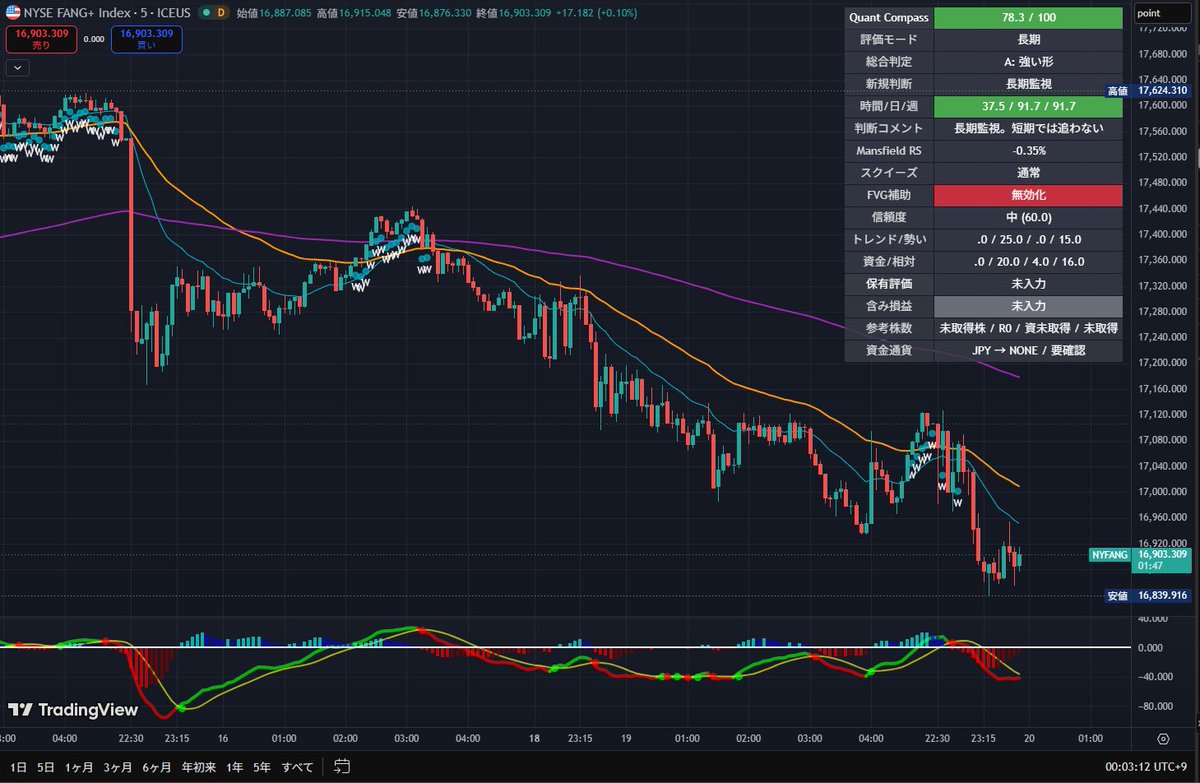The width and height of the screenshot is (1200, 783).
Task: Click the JPY → NONE / 要確認 cell
Action: coord(1028,351)
